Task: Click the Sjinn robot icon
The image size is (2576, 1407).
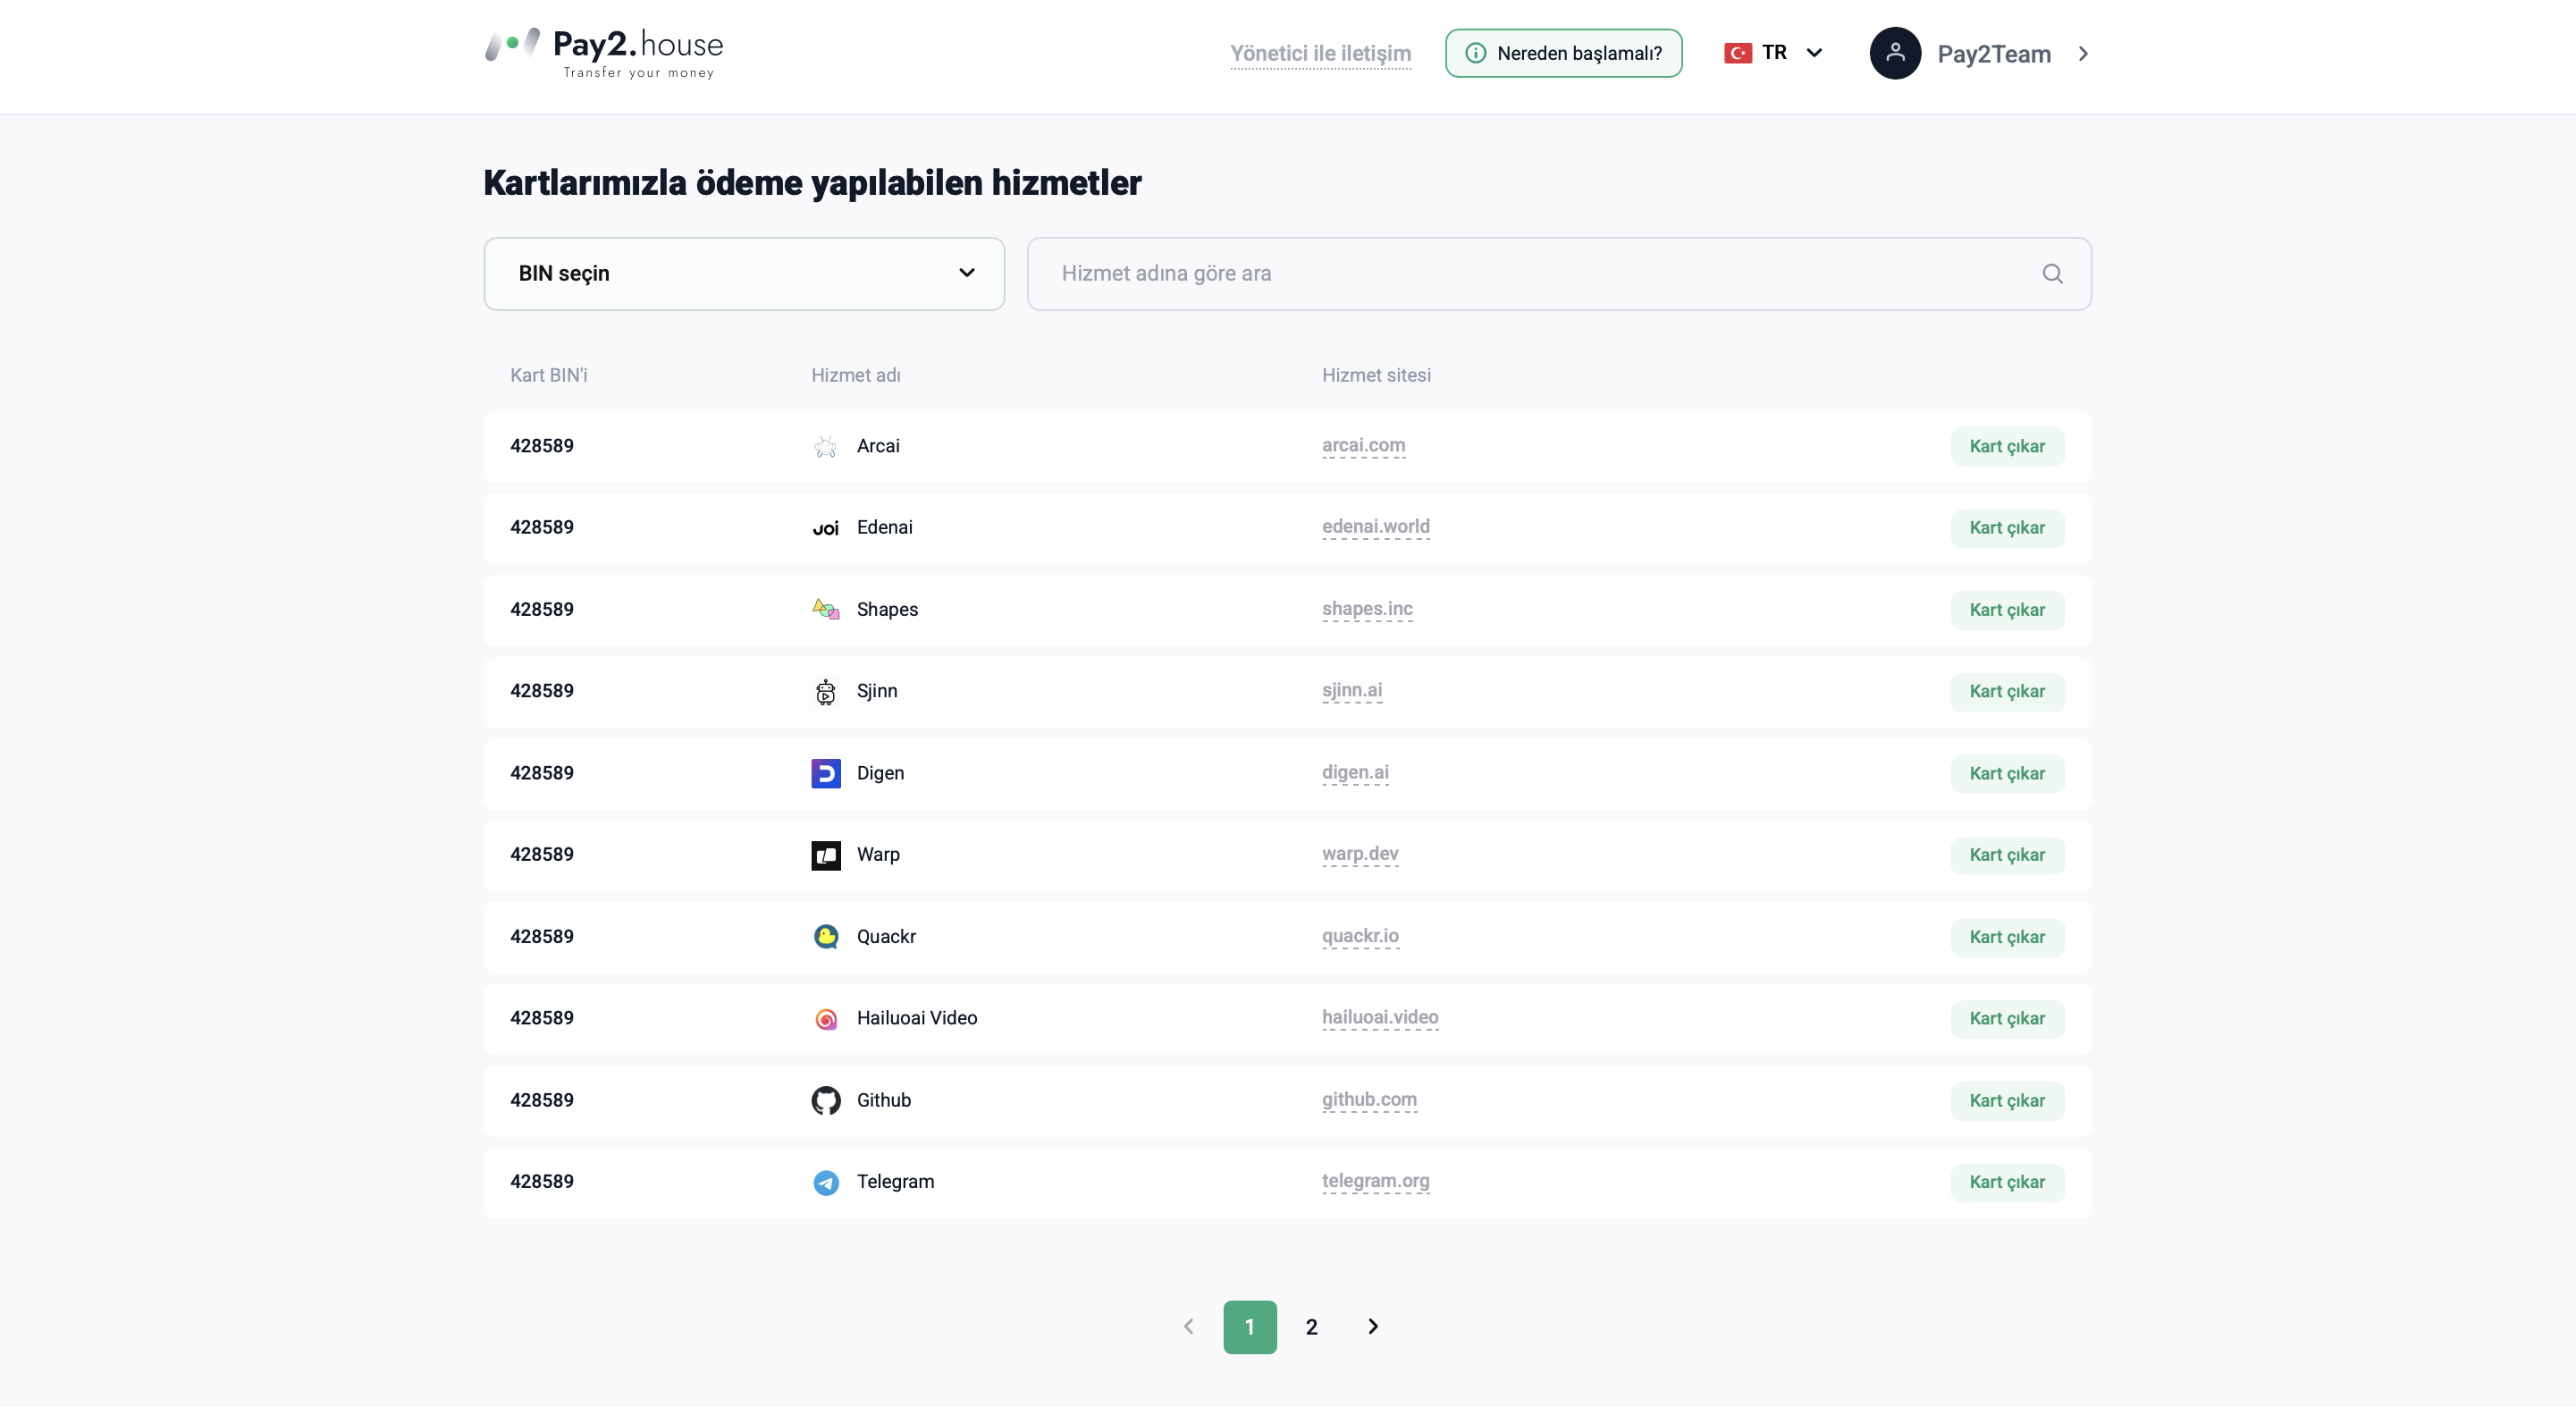Action: [x=825, y=691]
